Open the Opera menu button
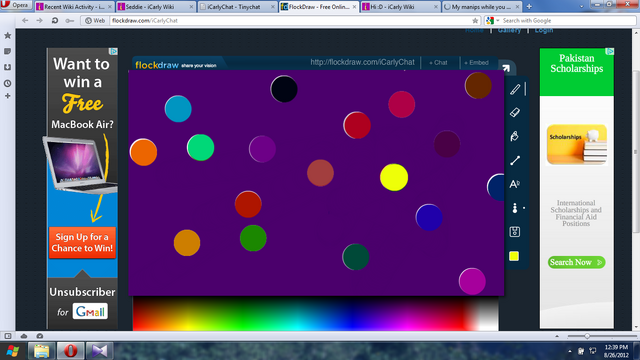 pyautogui.click(x=16, y=5)
